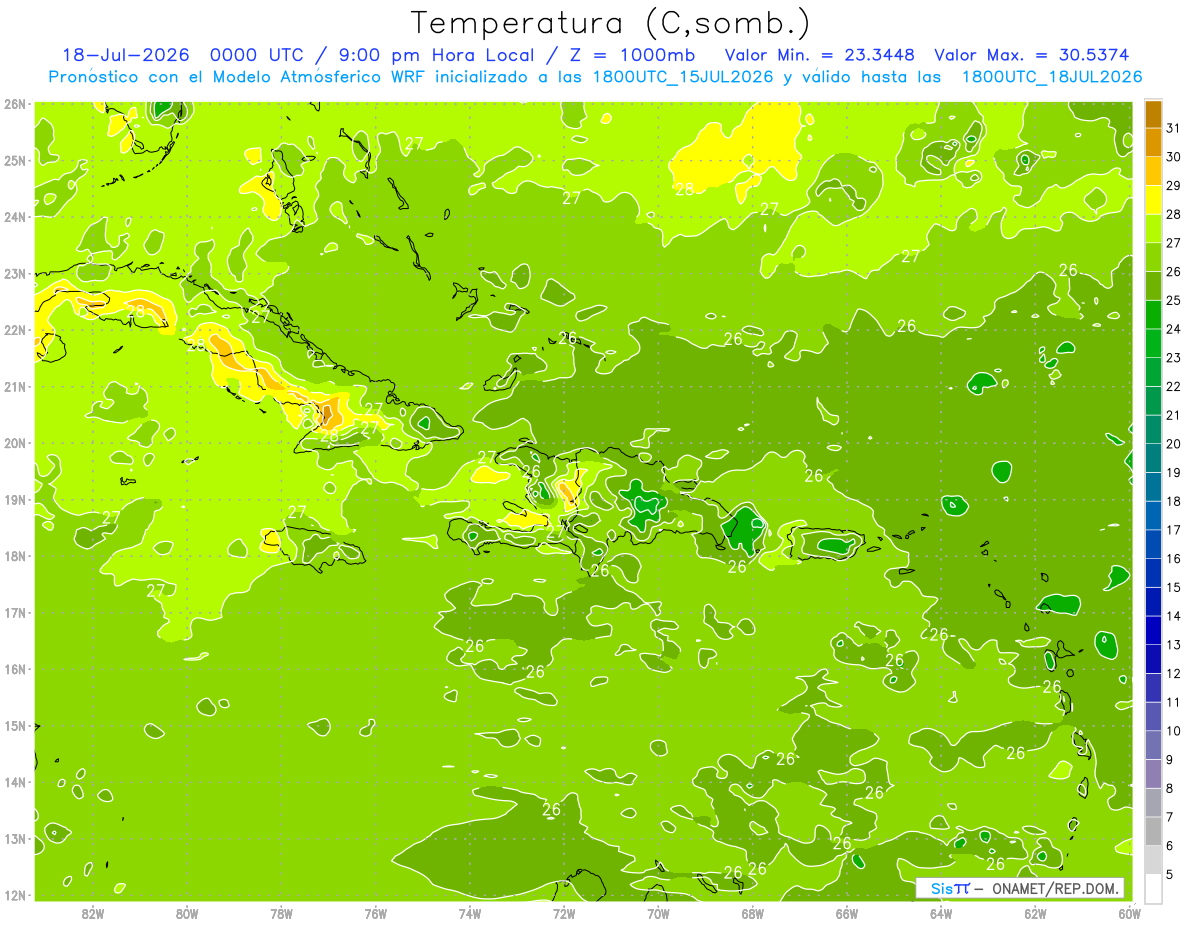The image size is (1200, 927).
Task: Click the "15" color bar label
Action: pyautogui.click(x=1173, y=587)
